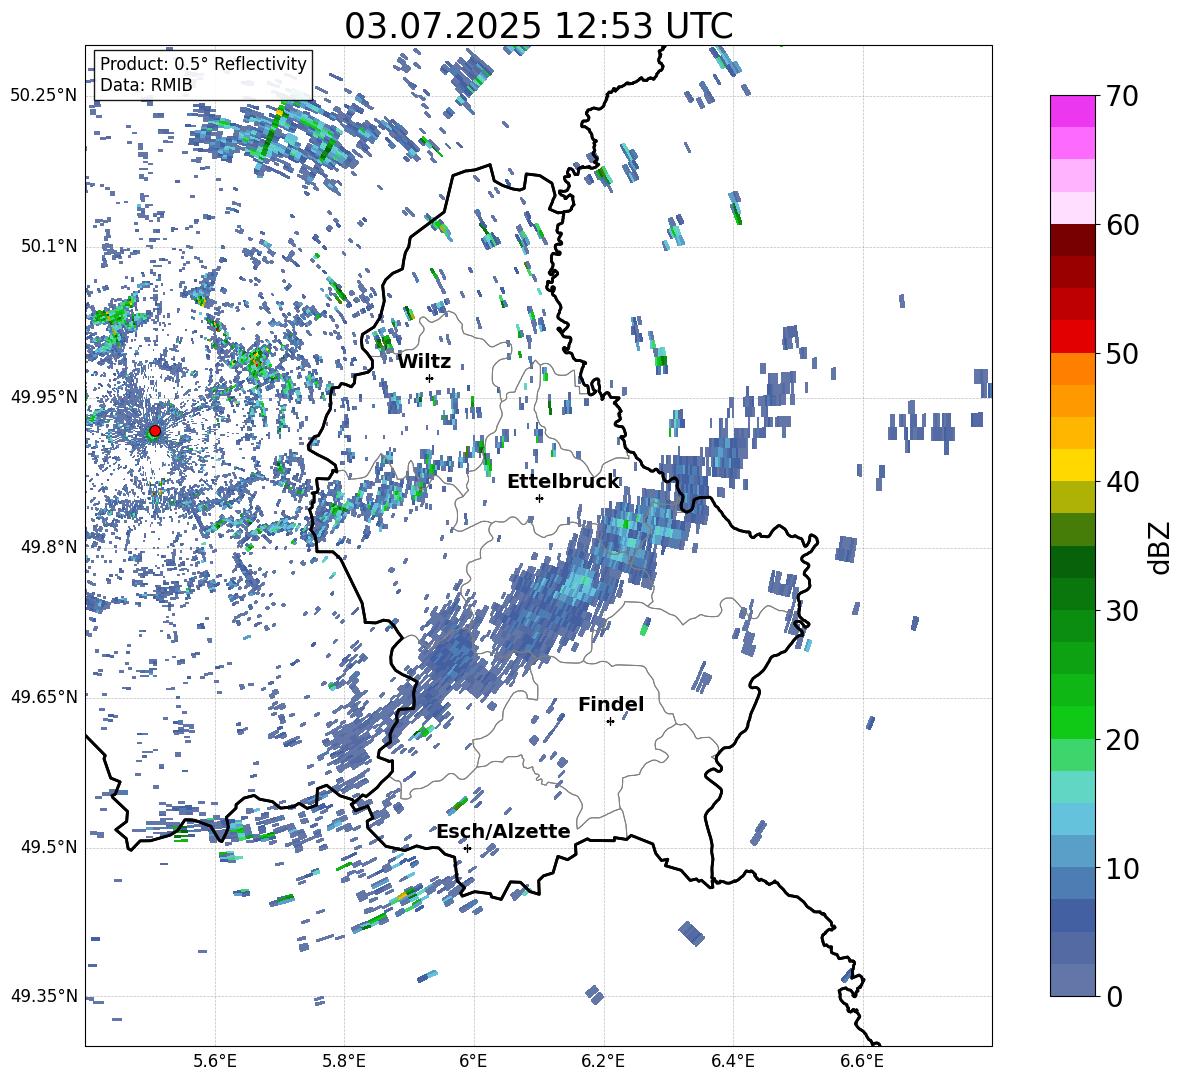
Task: Click the magenta top colorbar swatch
Action: point(1072,111)
